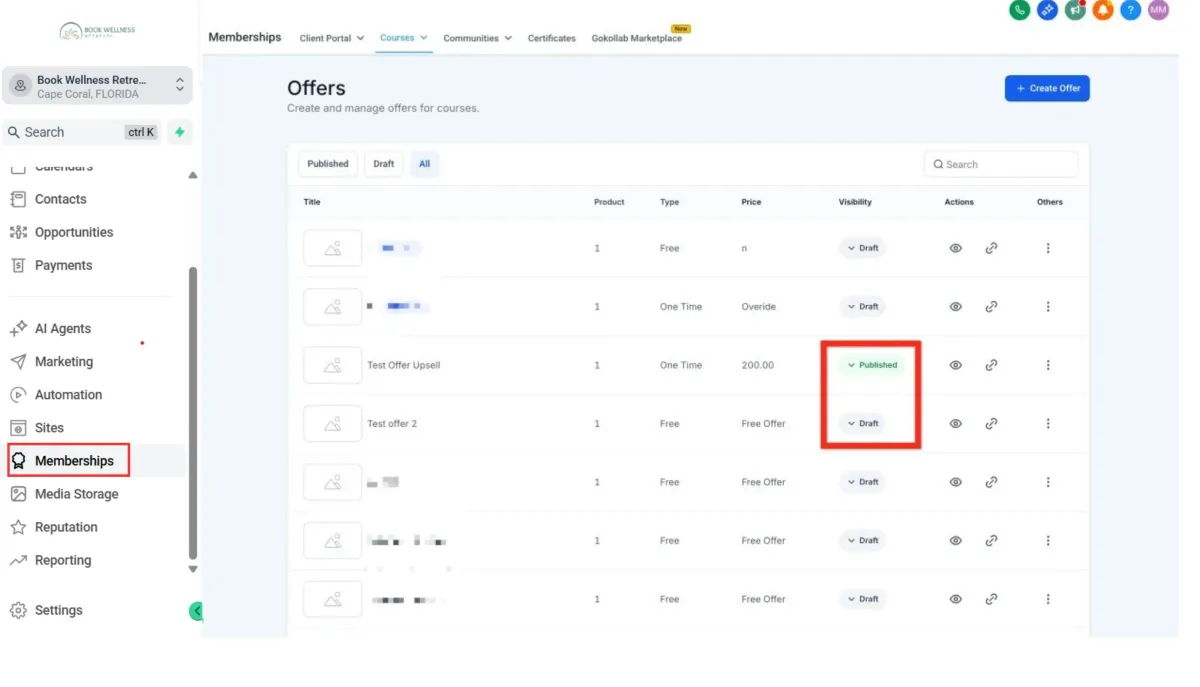
Task: Open Contacts in the sidebar
Action: 61,199
